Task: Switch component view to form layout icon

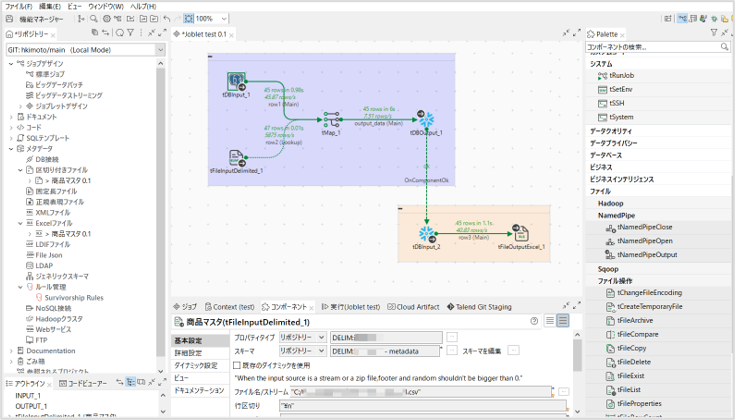Action: pos(563,321)
